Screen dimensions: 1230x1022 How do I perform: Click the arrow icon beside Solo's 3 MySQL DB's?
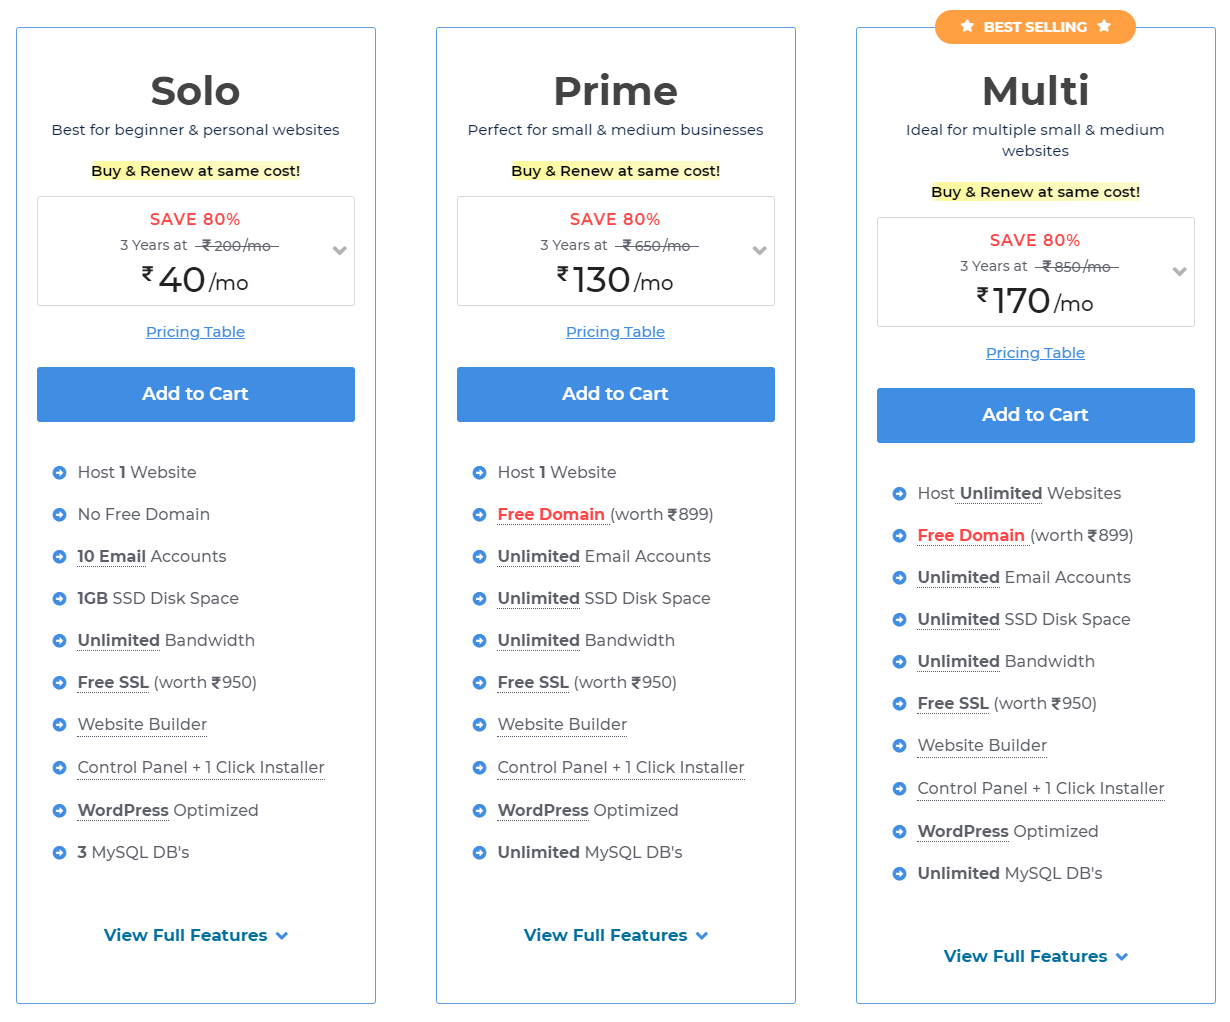tap(59, 853)
